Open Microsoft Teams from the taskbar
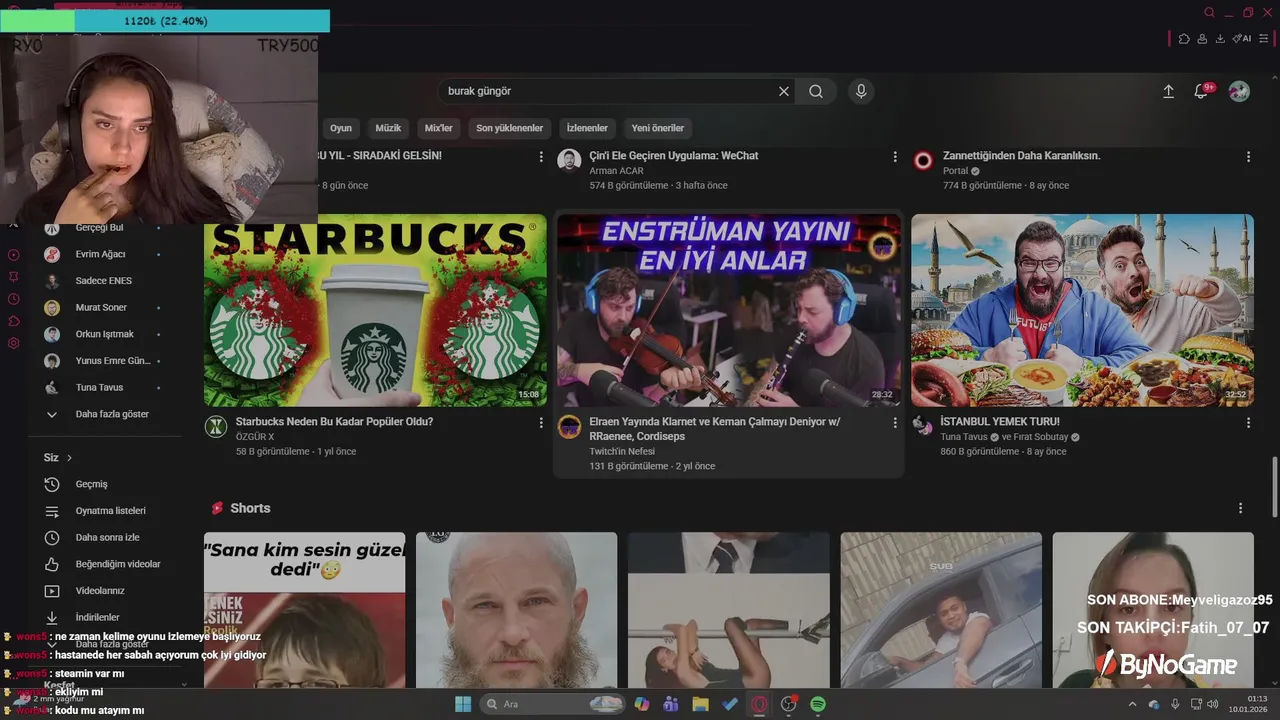 [x=671, y=704]
